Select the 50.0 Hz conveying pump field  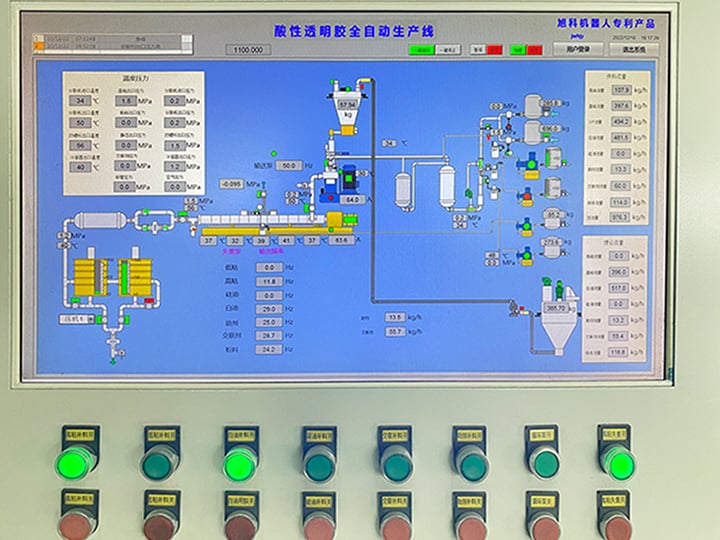[288, 165]
